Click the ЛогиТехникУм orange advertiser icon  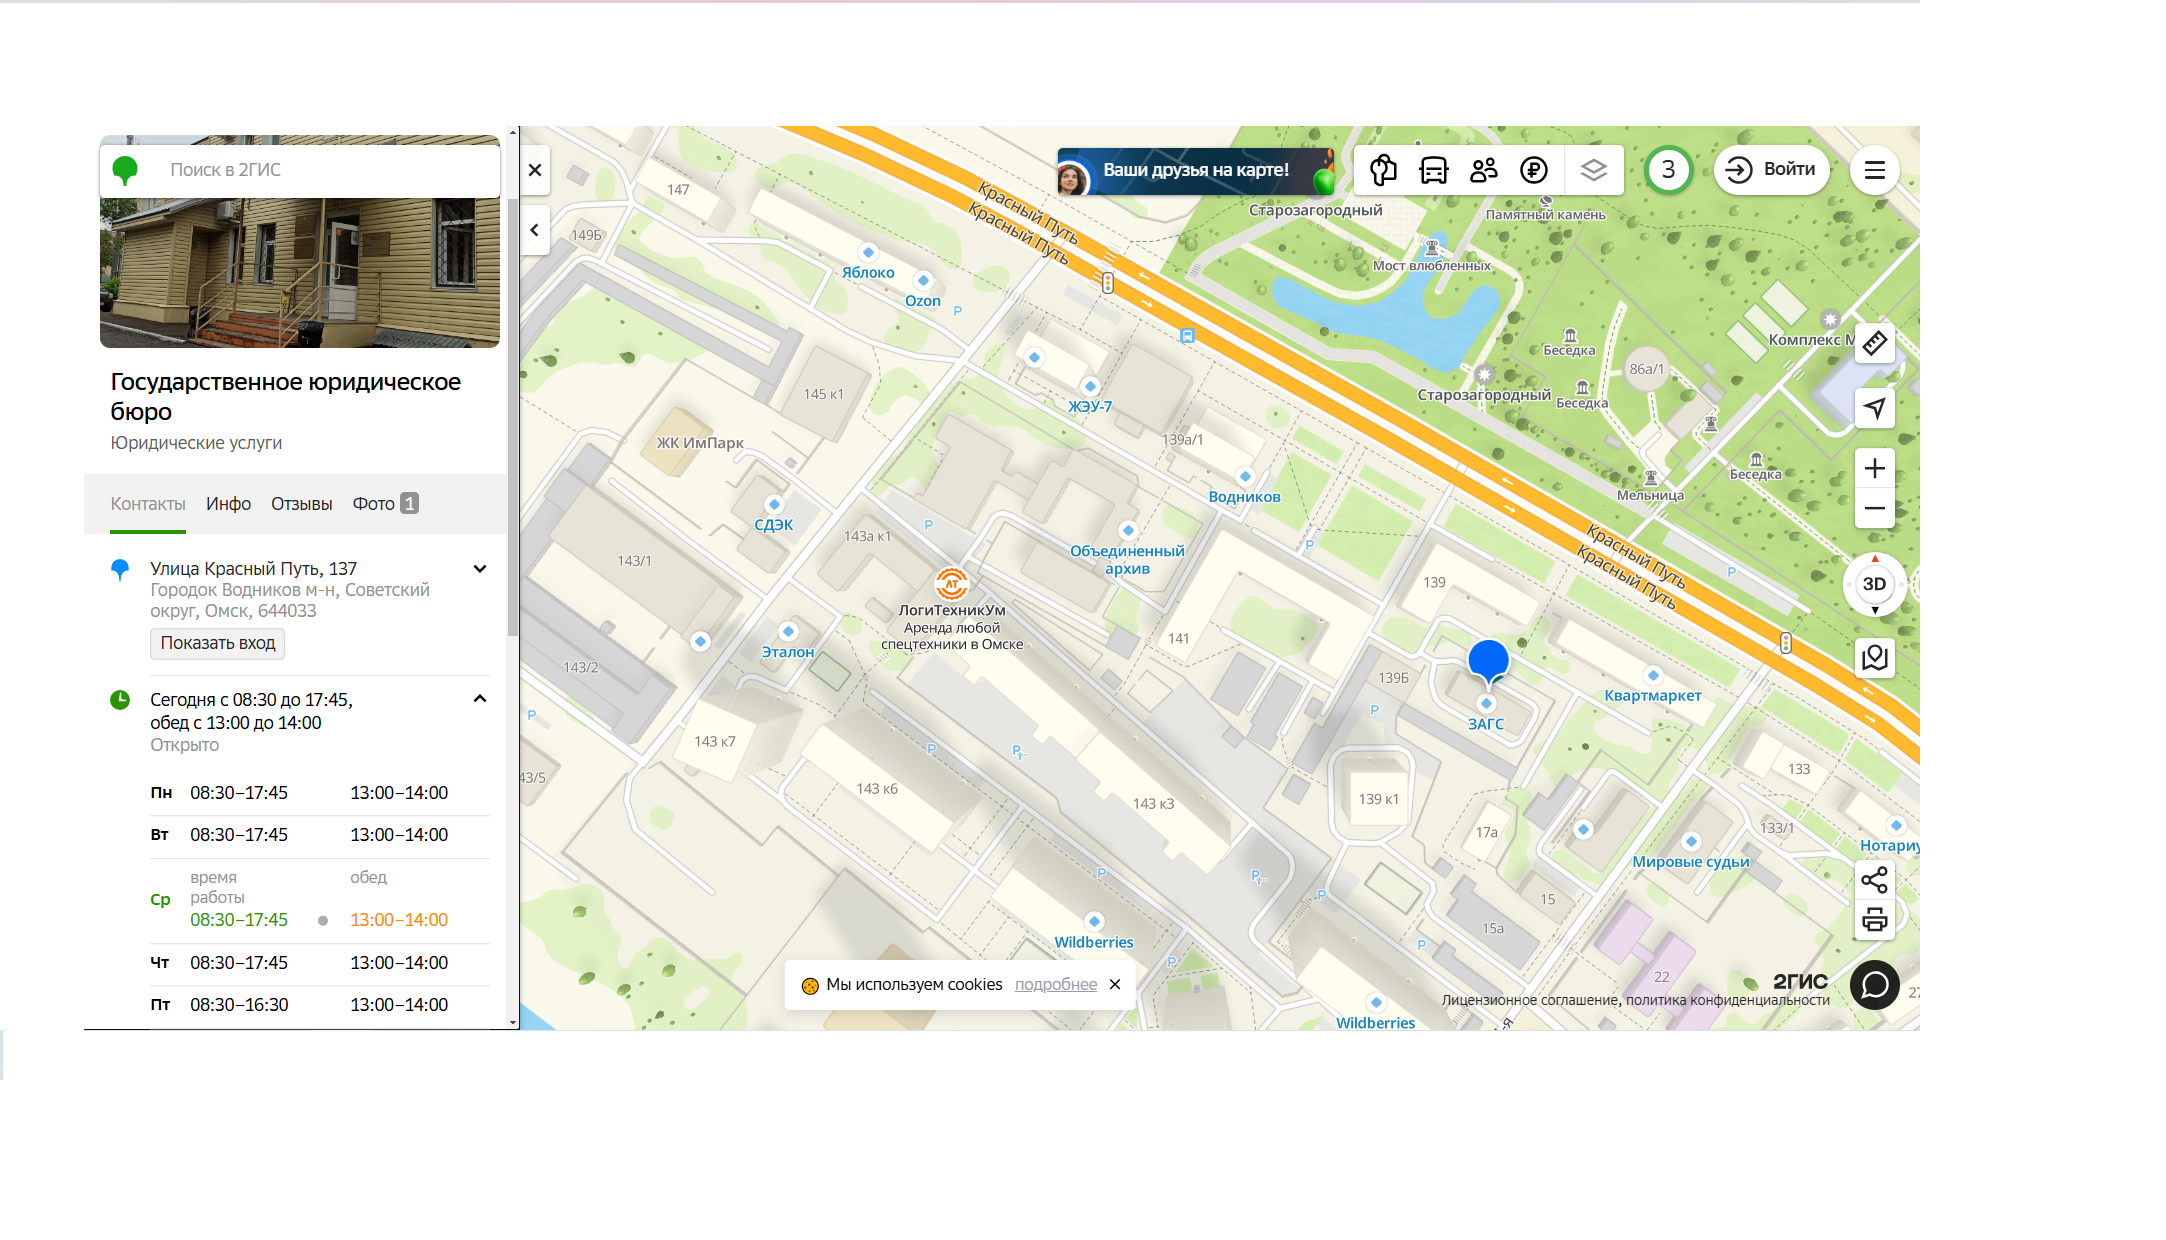(x=952, y=583)
